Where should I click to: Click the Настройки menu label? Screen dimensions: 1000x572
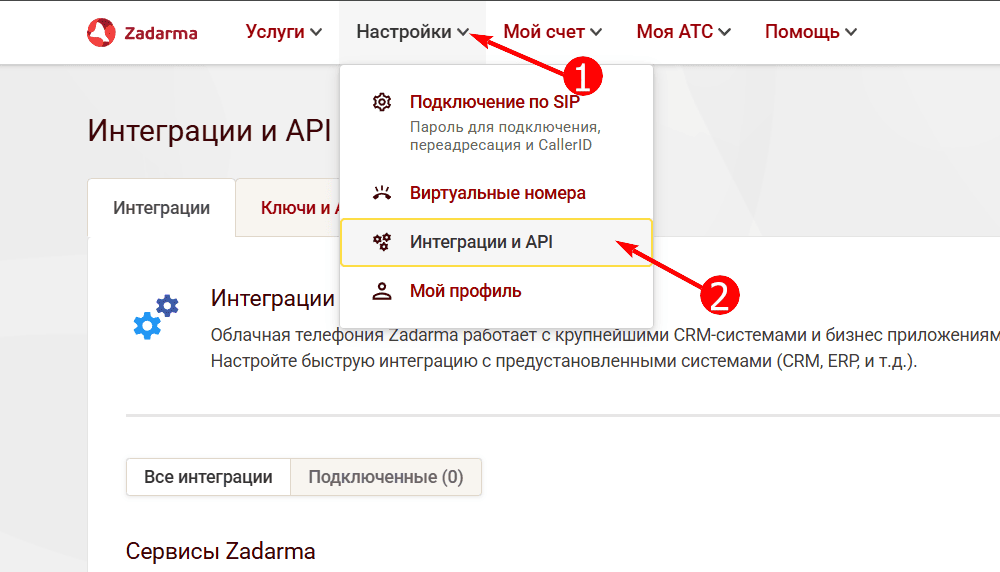pos(404,31)
